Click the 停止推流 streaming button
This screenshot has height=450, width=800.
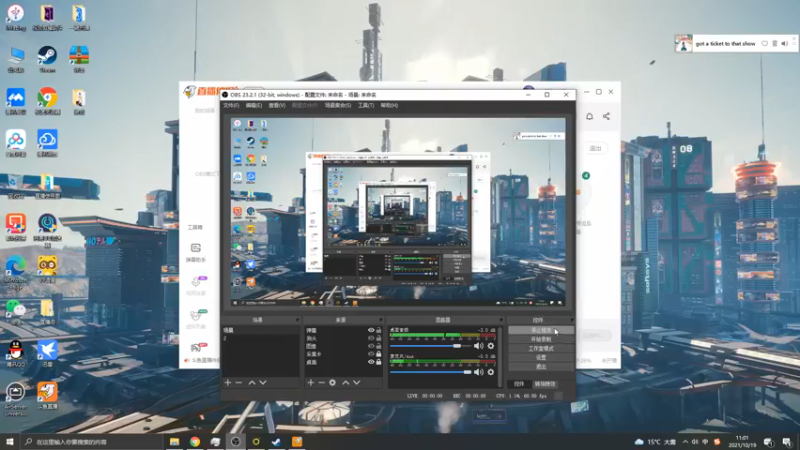540,330
